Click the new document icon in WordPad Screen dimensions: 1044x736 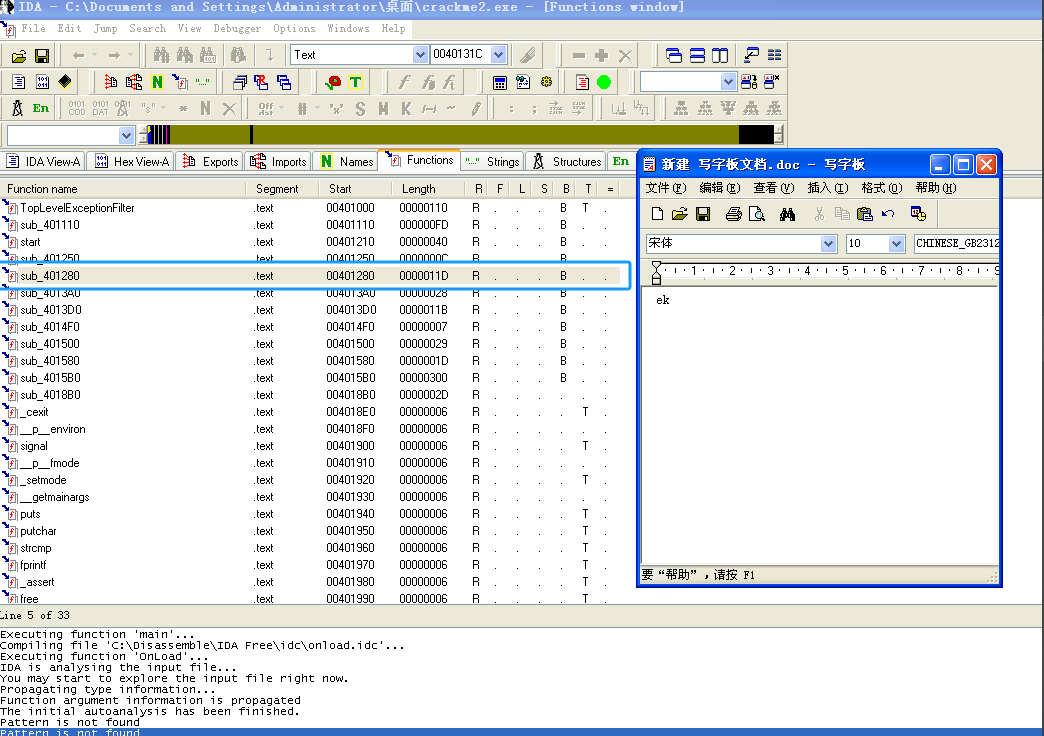[x=657, y=214]
